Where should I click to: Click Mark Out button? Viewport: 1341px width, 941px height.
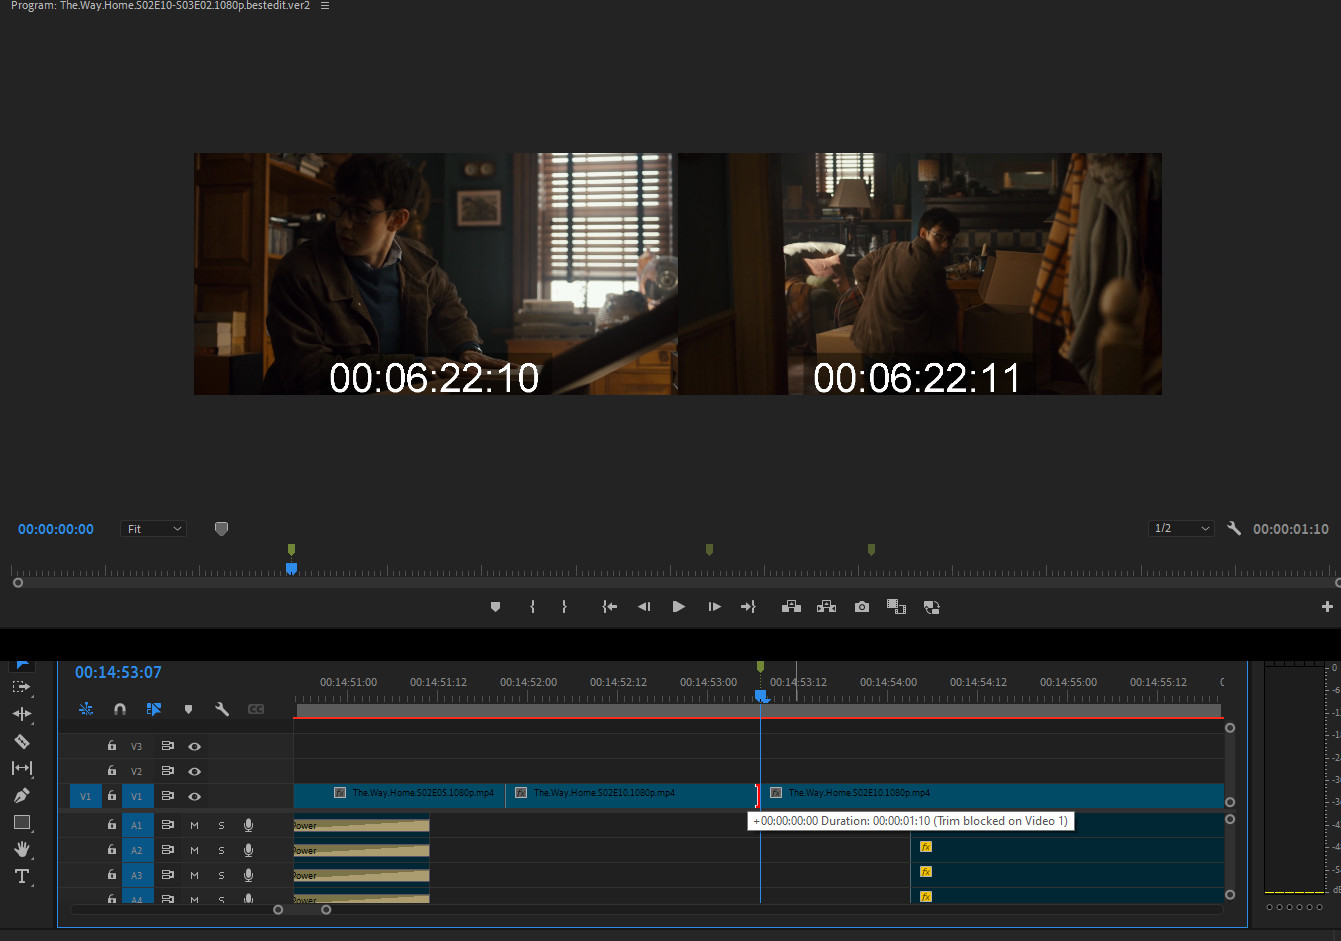coord(564,607)
